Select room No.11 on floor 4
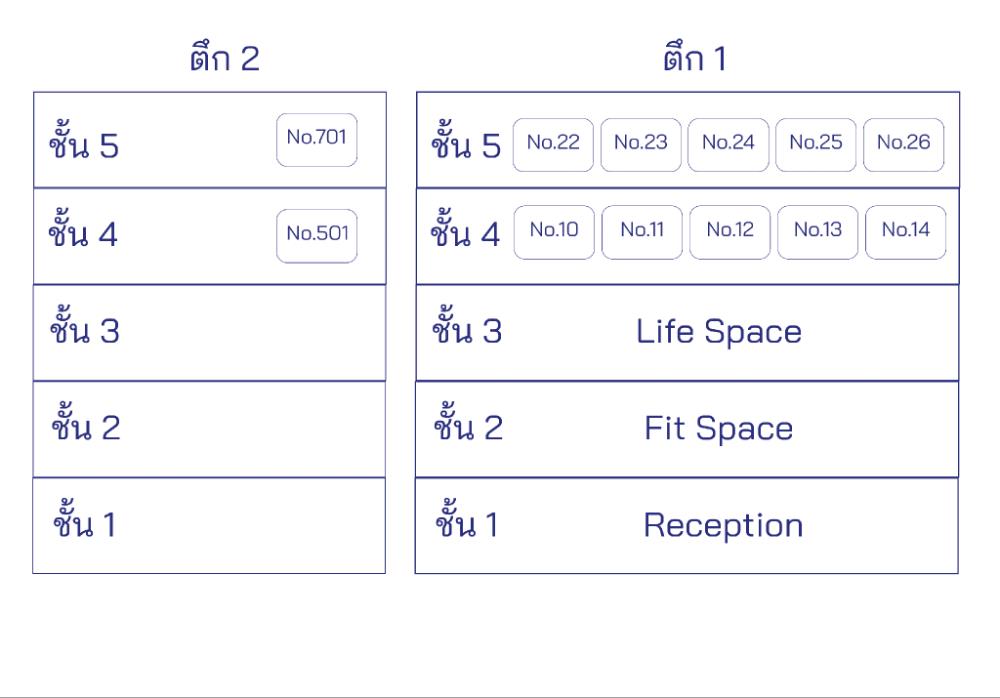 click(642, 232)
